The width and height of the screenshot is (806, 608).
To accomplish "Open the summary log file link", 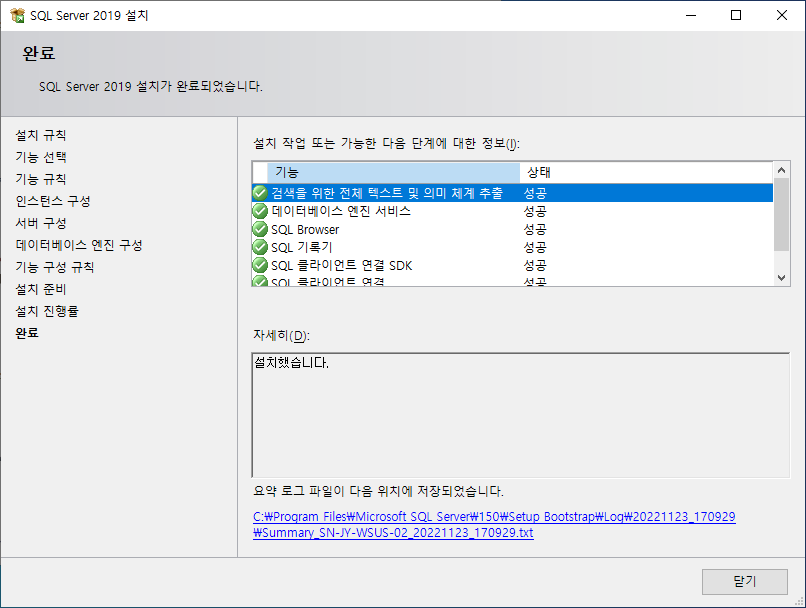I will [494, 525].
